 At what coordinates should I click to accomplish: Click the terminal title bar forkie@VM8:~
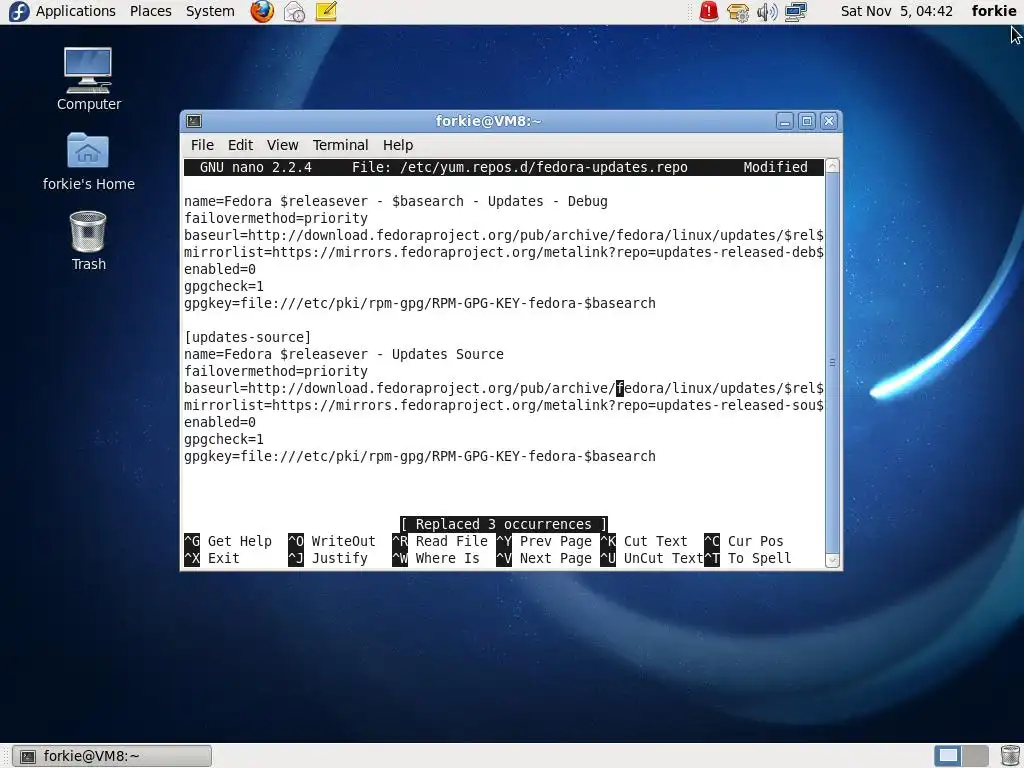488,121
